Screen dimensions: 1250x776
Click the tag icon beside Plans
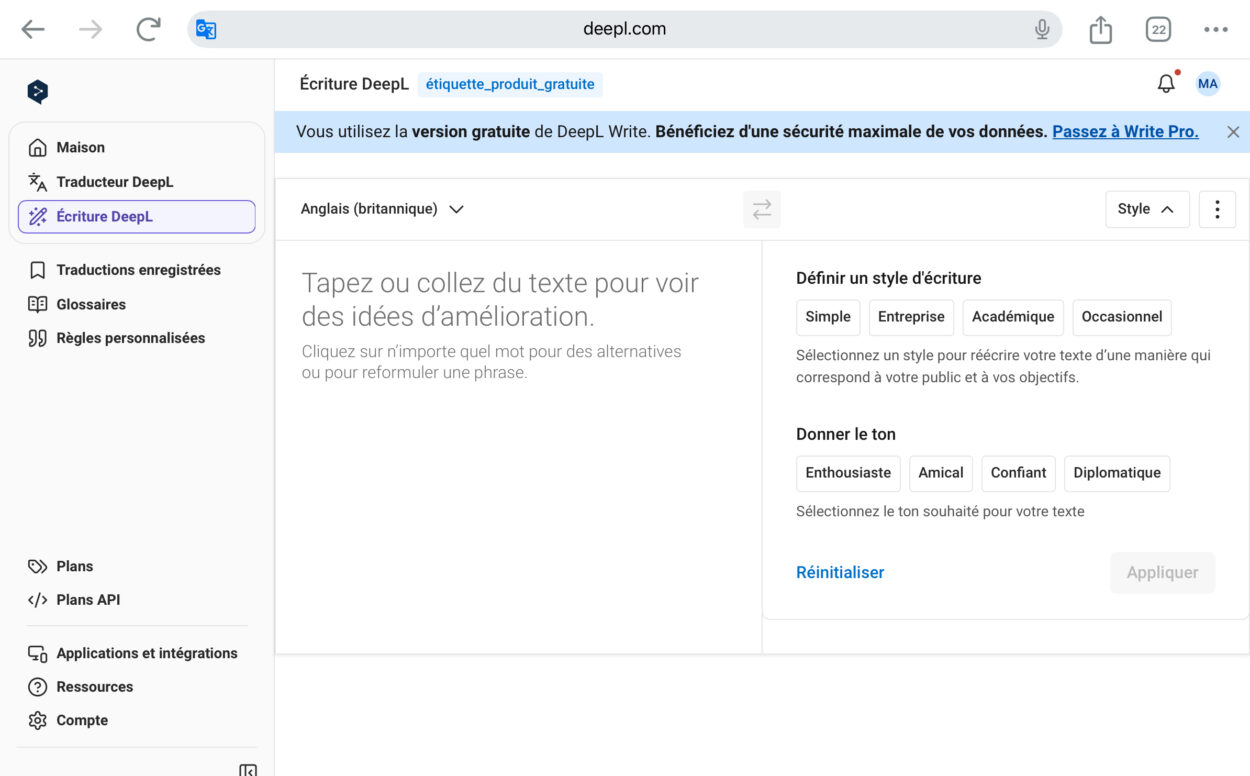tap(38, 566)
